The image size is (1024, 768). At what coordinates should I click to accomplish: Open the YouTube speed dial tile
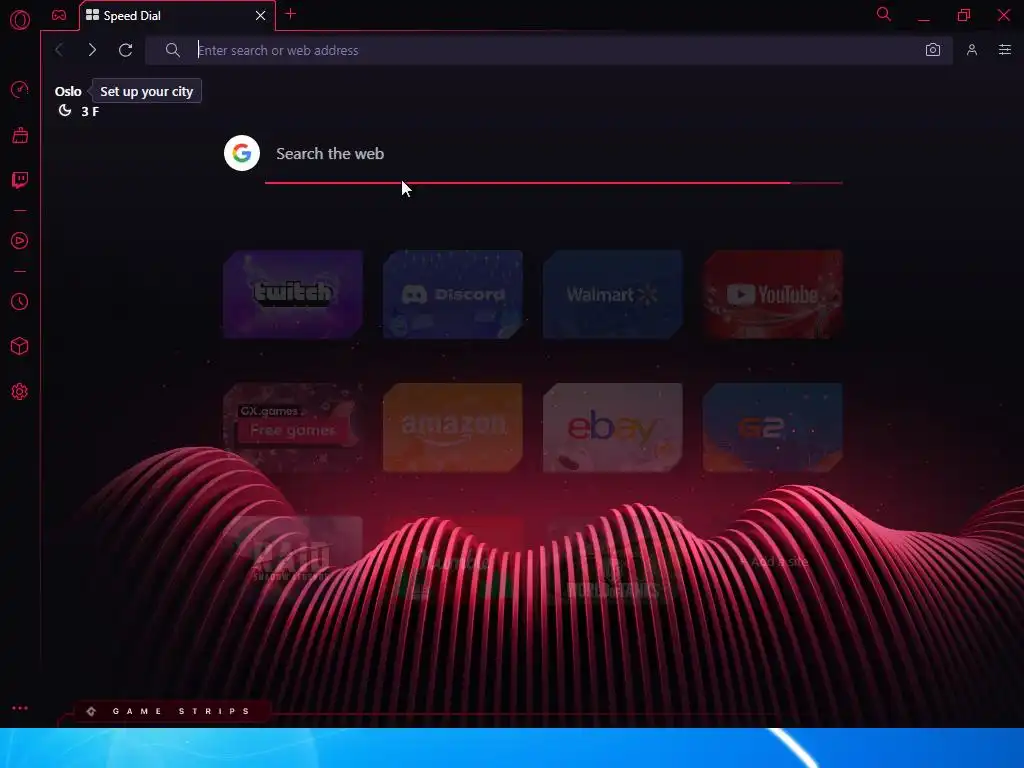[773, 295]
